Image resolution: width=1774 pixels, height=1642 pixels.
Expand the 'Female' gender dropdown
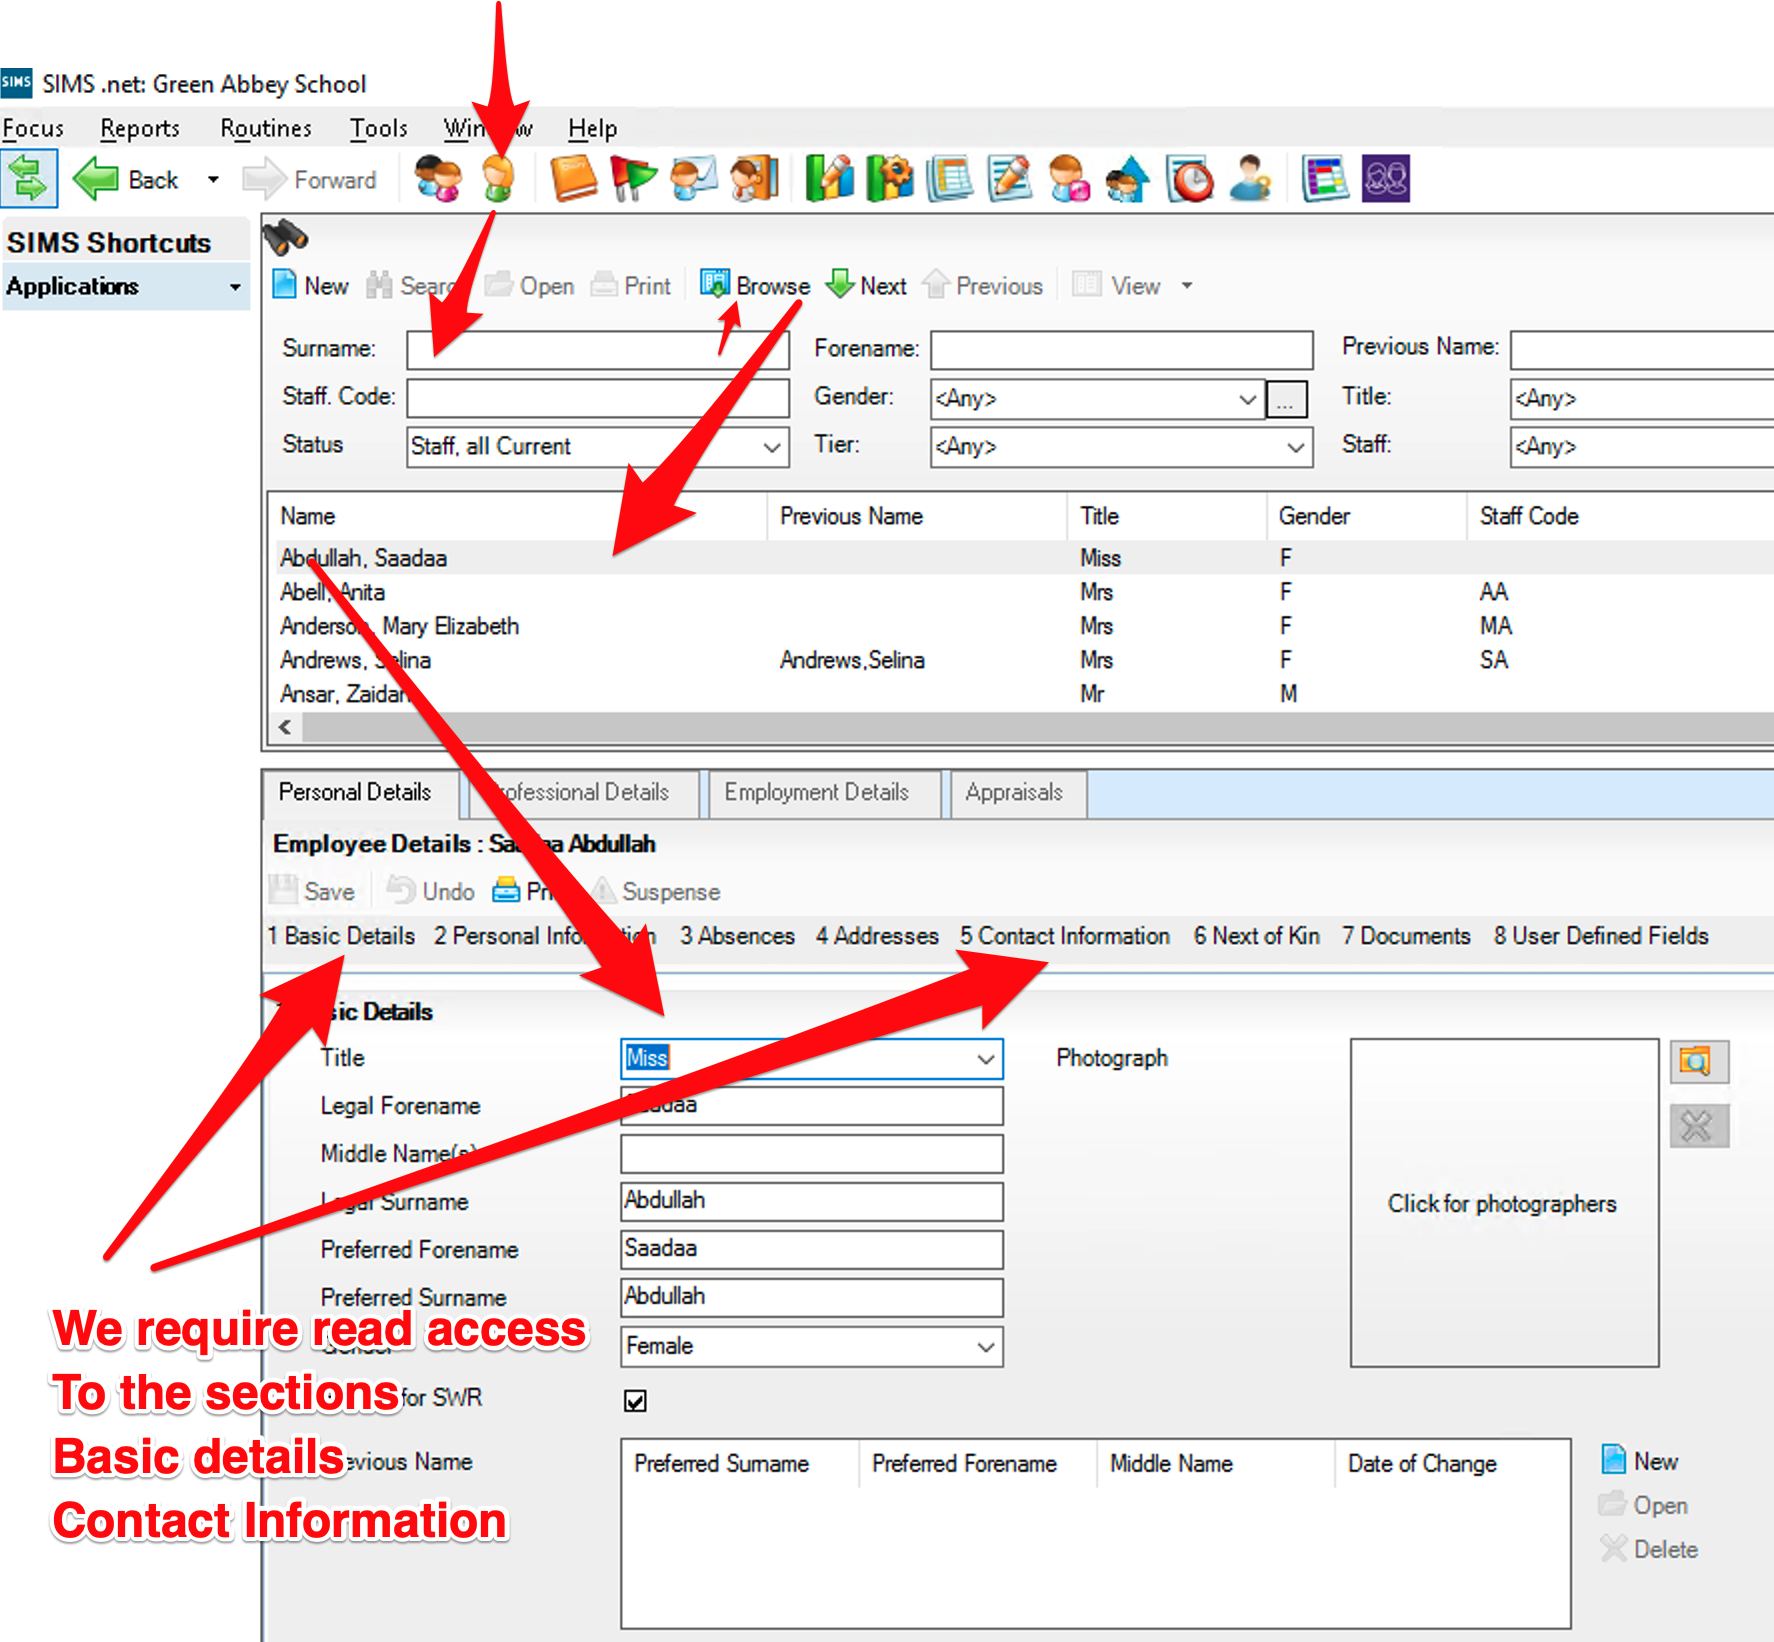click(x=986, y=1347)
